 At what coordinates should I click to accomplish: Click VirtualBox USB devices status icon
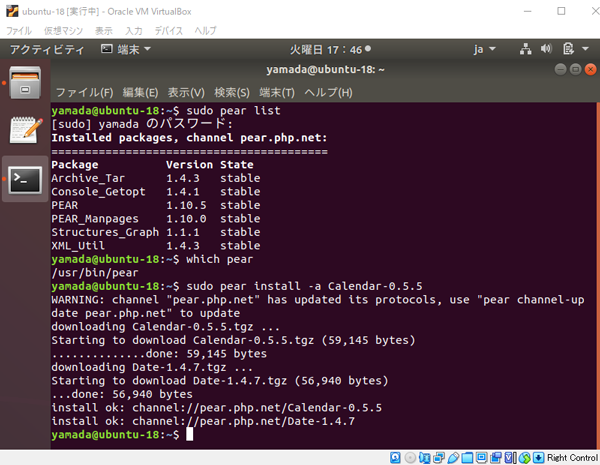click(453, 457)
